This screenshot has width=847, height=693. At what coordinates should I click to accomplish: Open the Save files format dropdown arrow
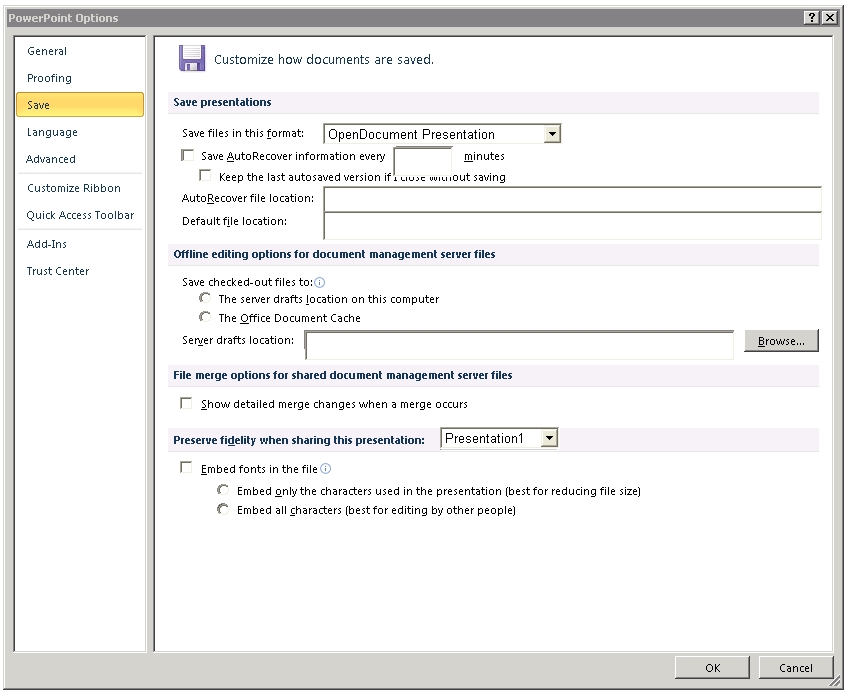coord(552,134)
